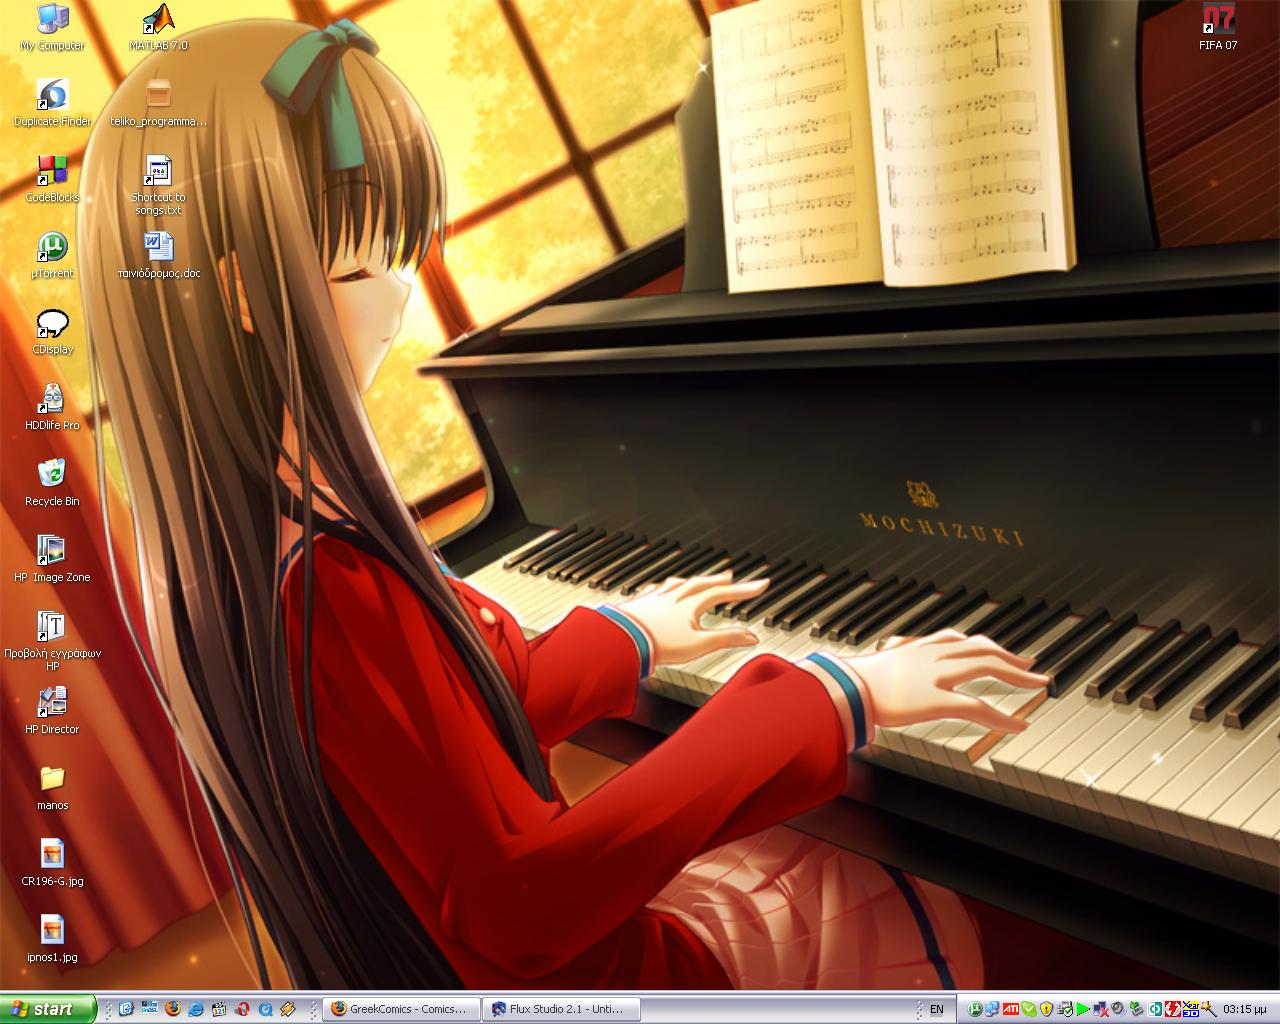This screenshot has height=1024, width=1280.
Task: Launch Firefox from the Quick Launch bar
Action: (x=172, y=1009)
